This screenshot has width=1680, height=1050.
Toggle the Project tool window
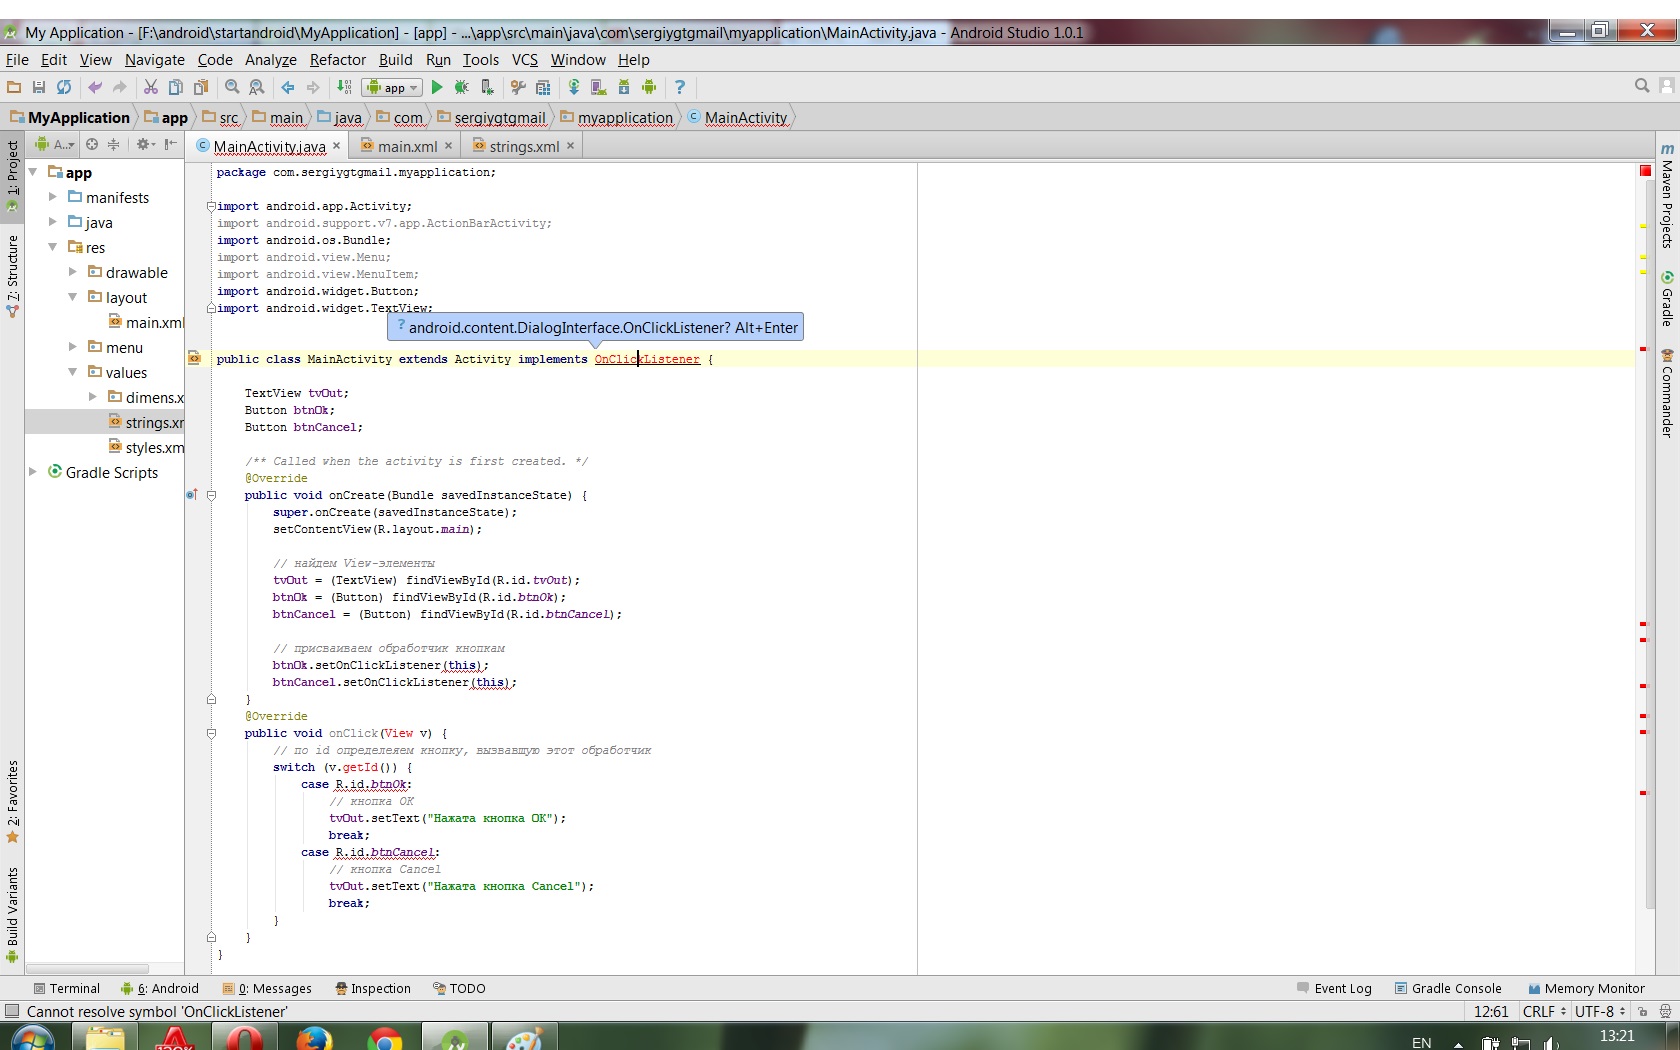coord(12,176)
